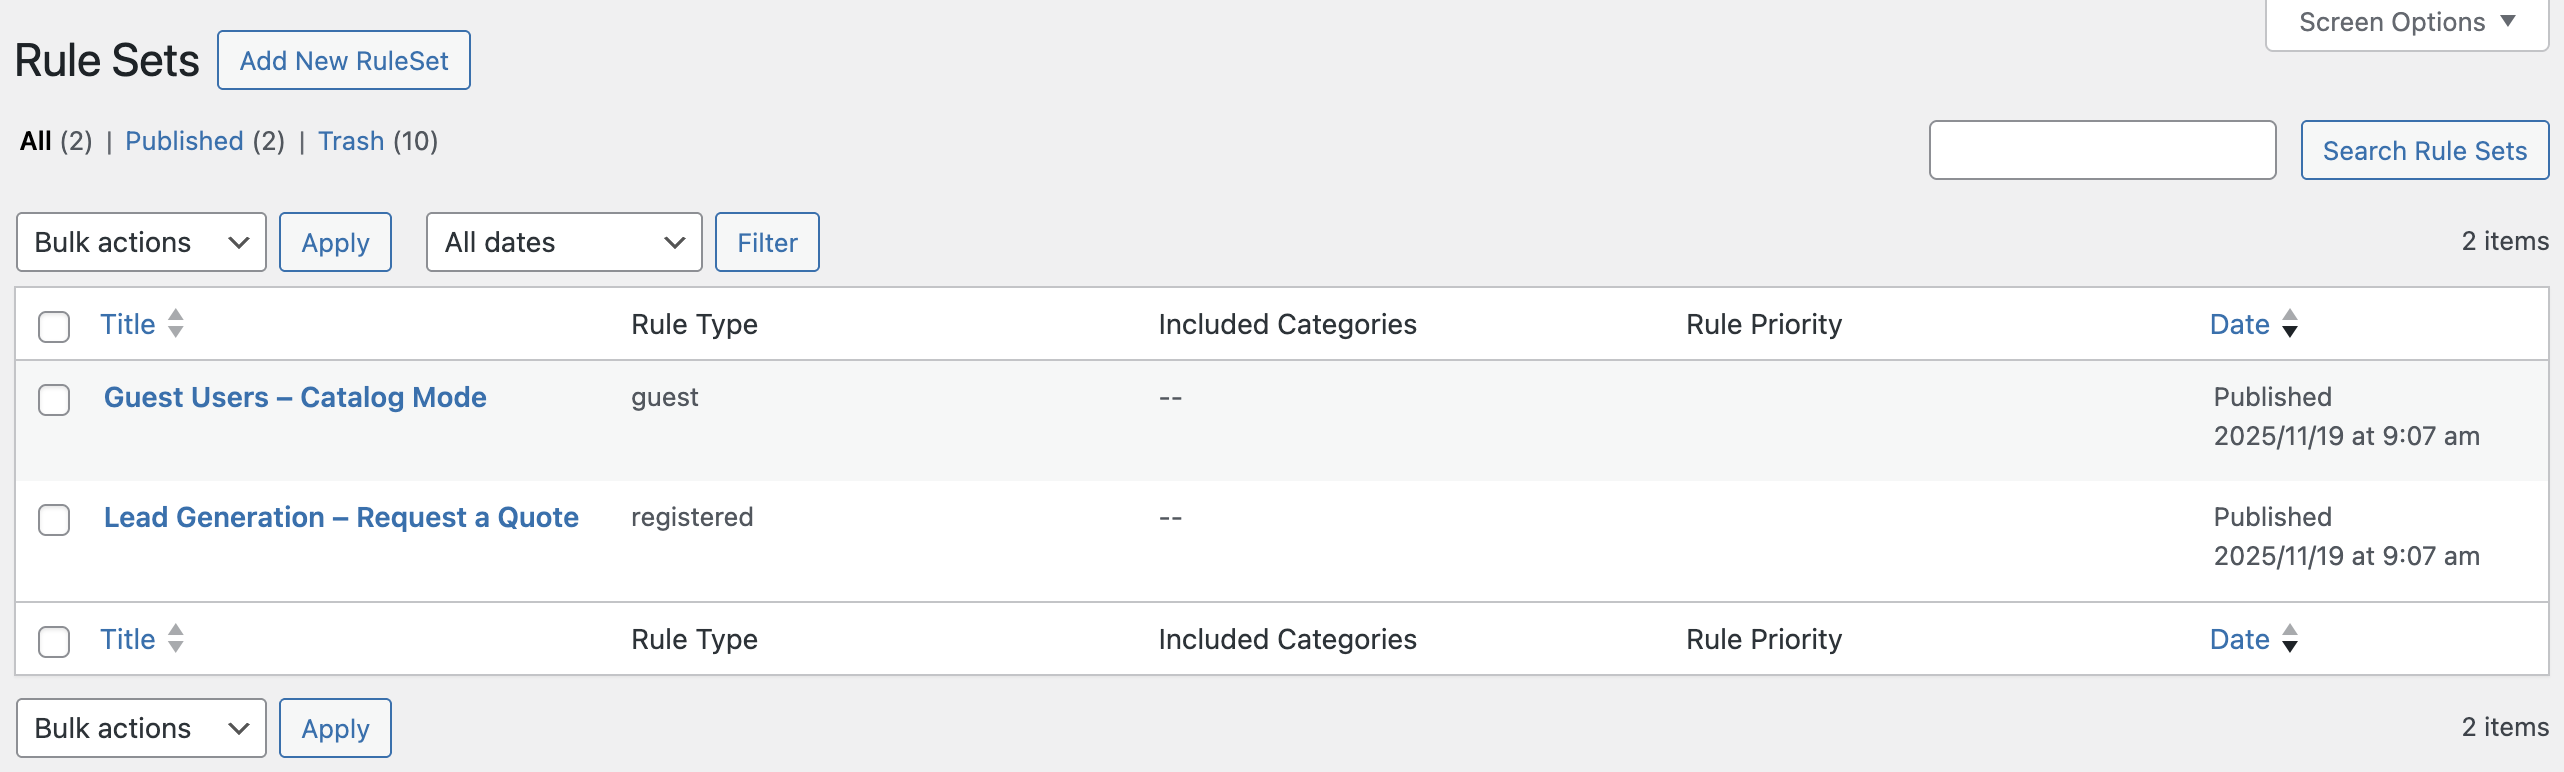
Task: Click the Add New RuleSet button
Action: coord(344,60)
